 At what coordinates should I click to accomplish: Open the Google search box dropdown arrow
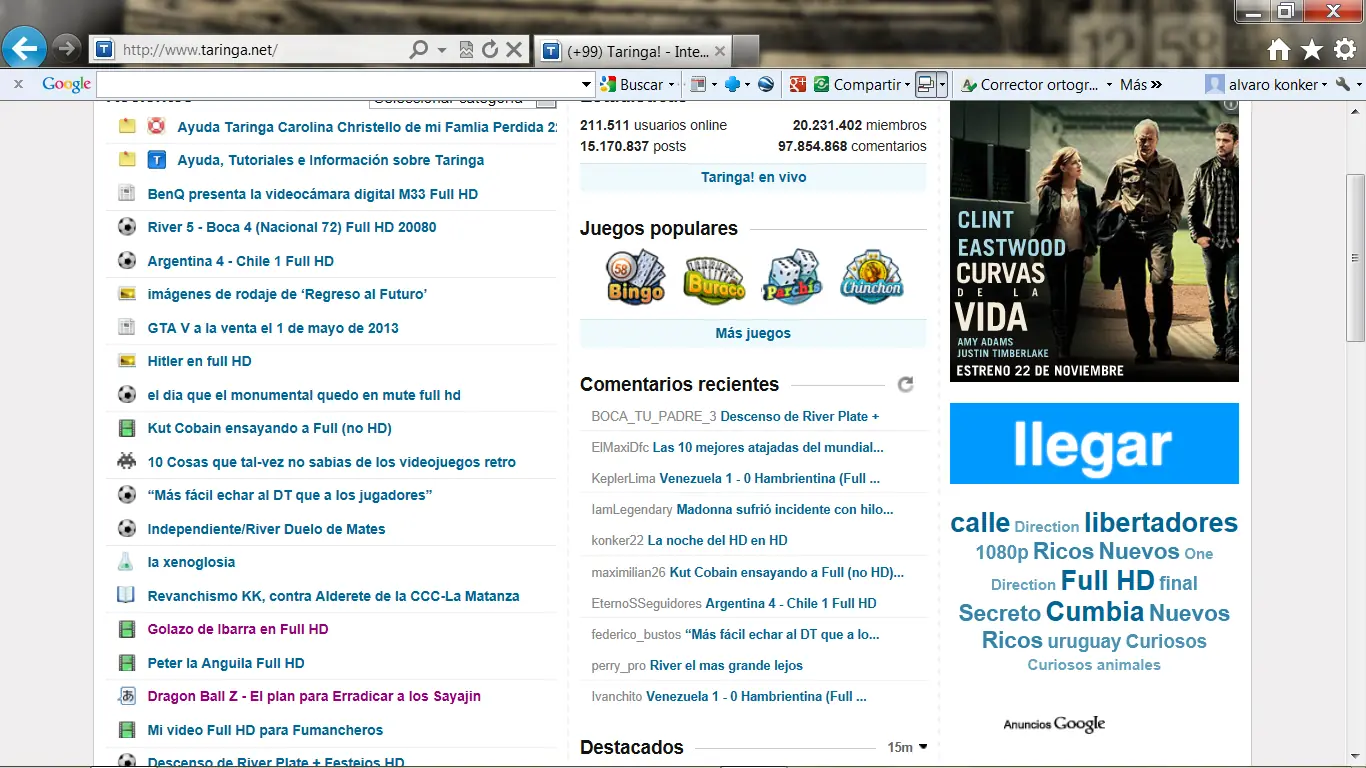pyautogui.click(x=587, y=85)
